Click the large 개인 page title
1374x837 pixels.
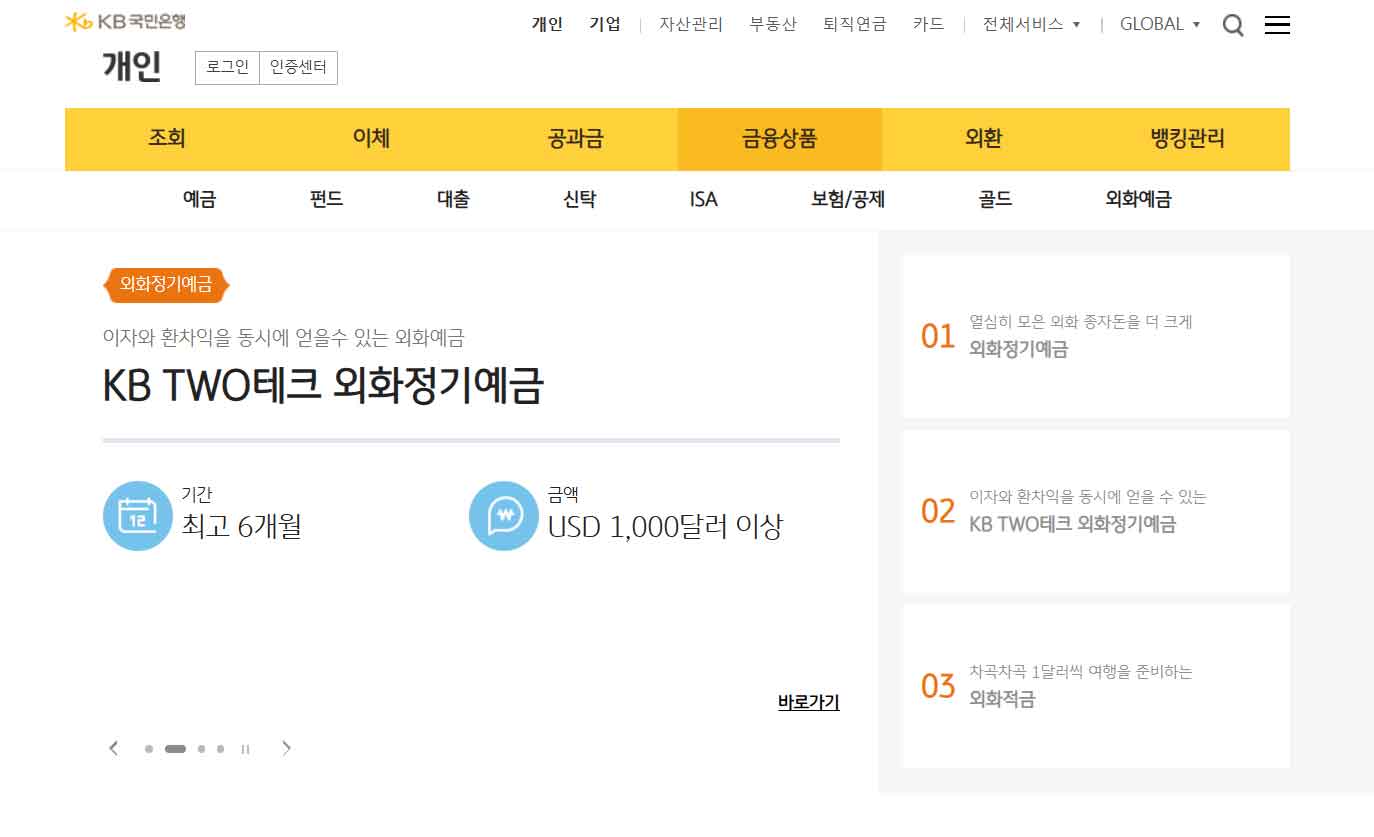tap(131, 66)
